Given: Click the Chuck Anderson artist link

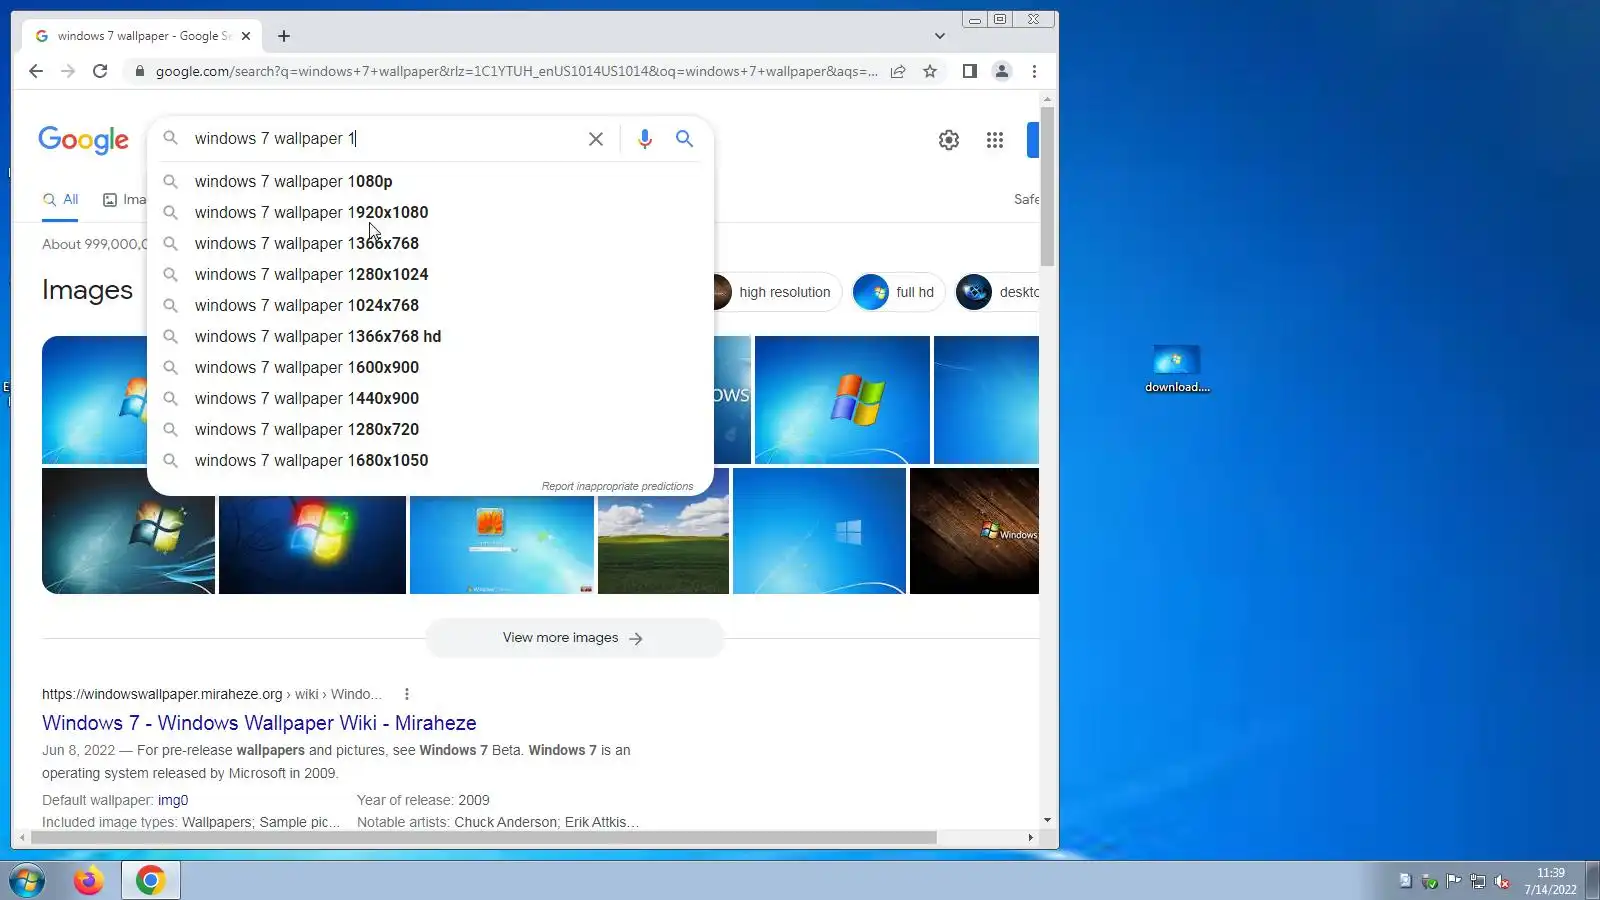Looking at the screenshot, I should pyautogui.click(x=506, y=822).
